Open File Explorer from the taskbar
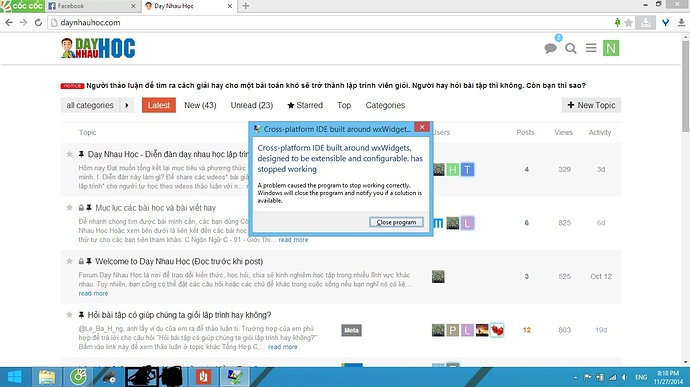 47,377
